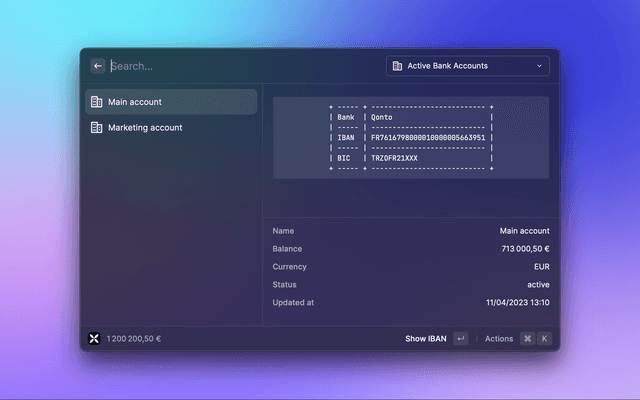Open the Actions menu
640x400 pixels.
pos(499,339)
